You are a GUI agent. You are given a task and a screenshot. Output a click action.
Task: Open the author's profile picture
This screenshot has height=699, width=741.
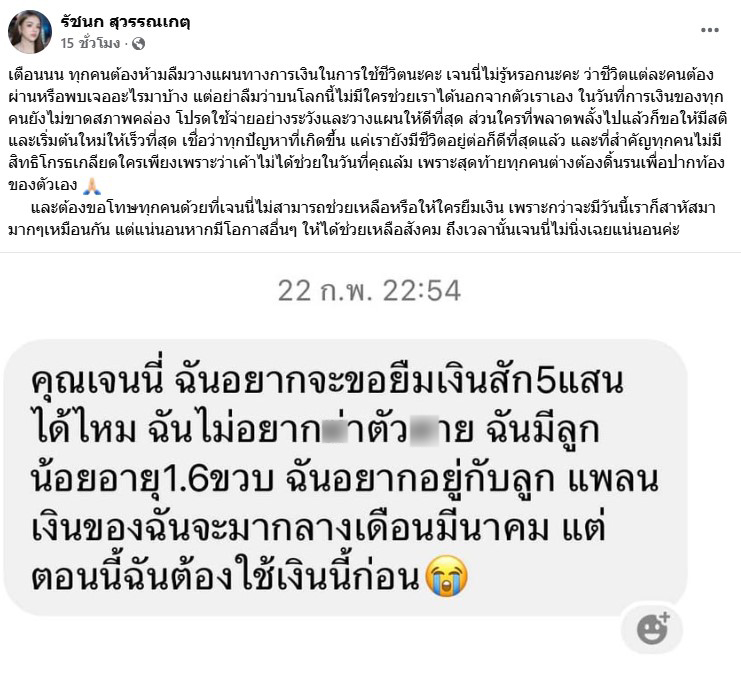pyautogui.click(x=30, y=32)
